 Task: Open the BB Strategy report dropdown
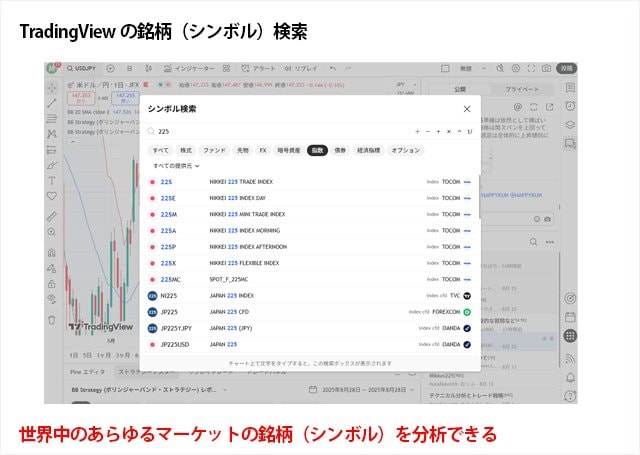(149, 390)
